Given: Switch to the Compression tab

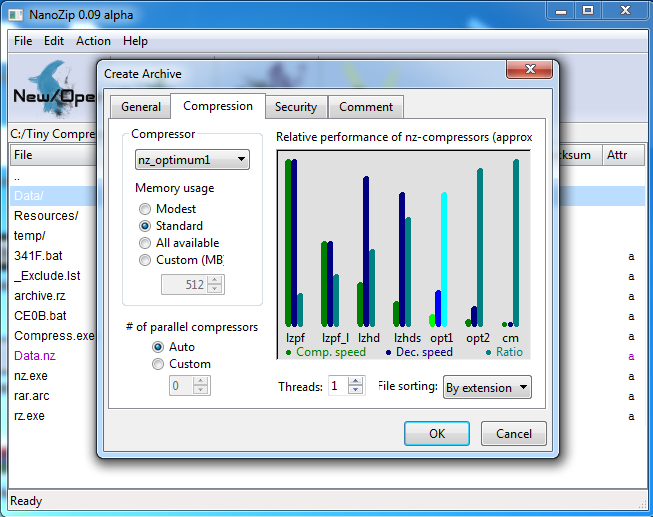Looking at the screenshot, I should (x=218, y=106).
